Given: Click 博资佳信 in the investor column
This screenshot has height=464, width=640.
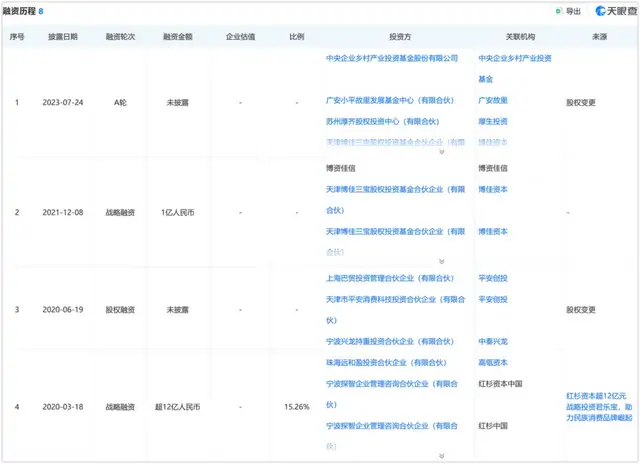Looking at the screenshot, I should (x=340, y=168).
